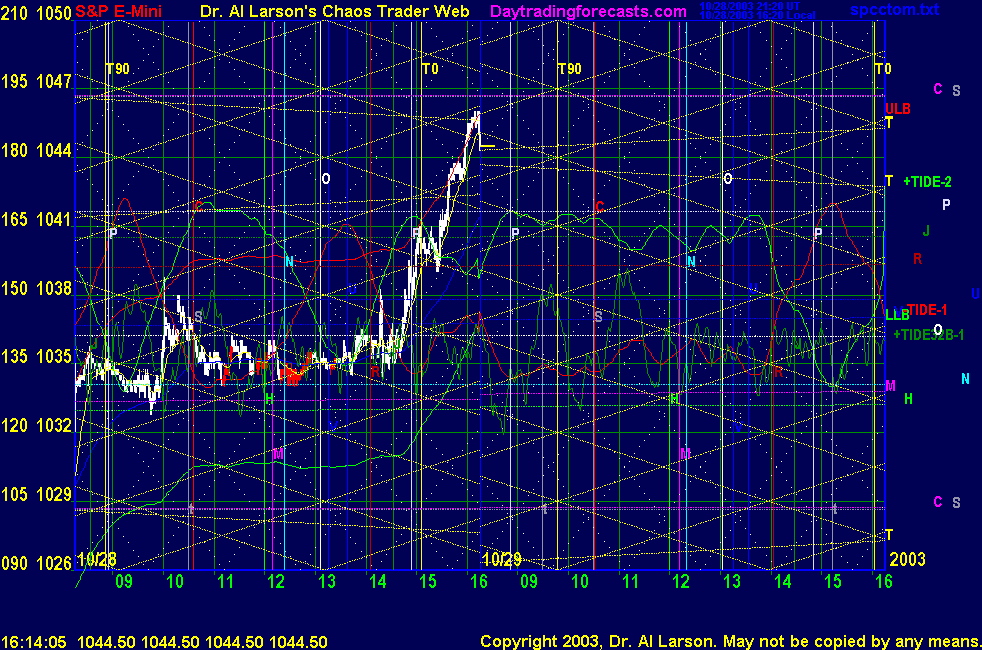
Task: Click the green J in the right margin
Action: [x=926, y=231]
